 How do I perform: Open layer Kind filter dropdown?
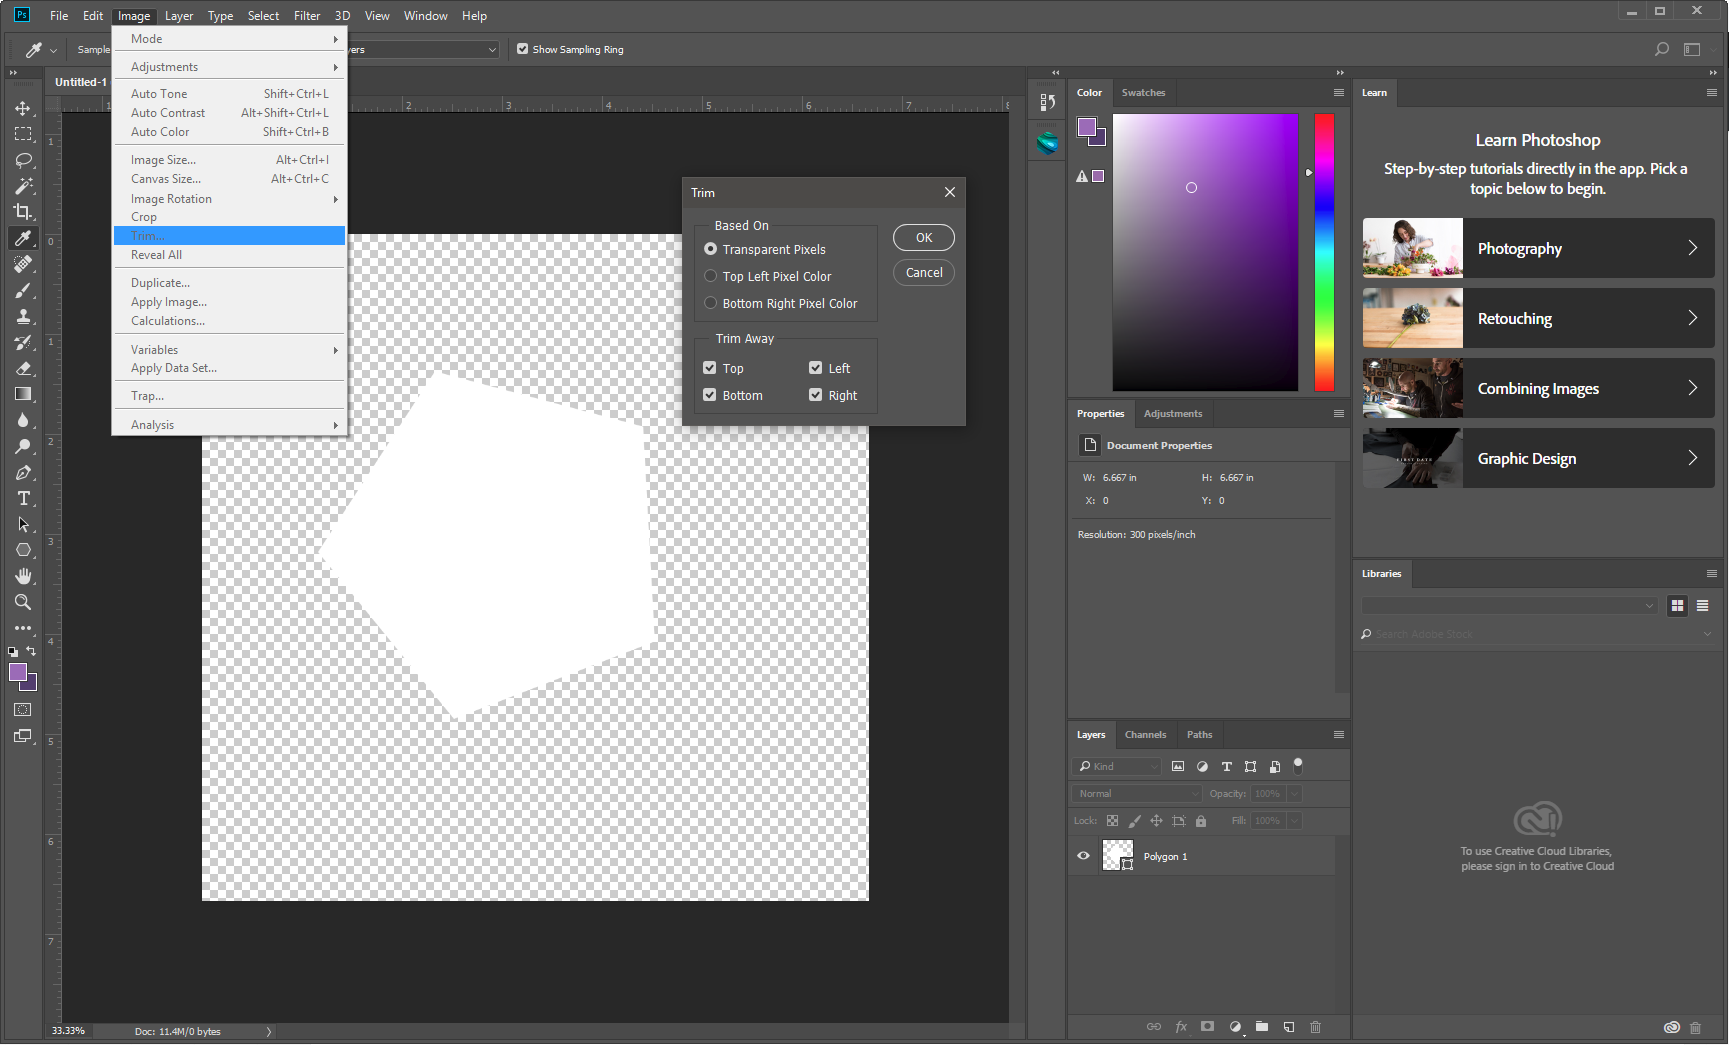(x=1117, y=766)
